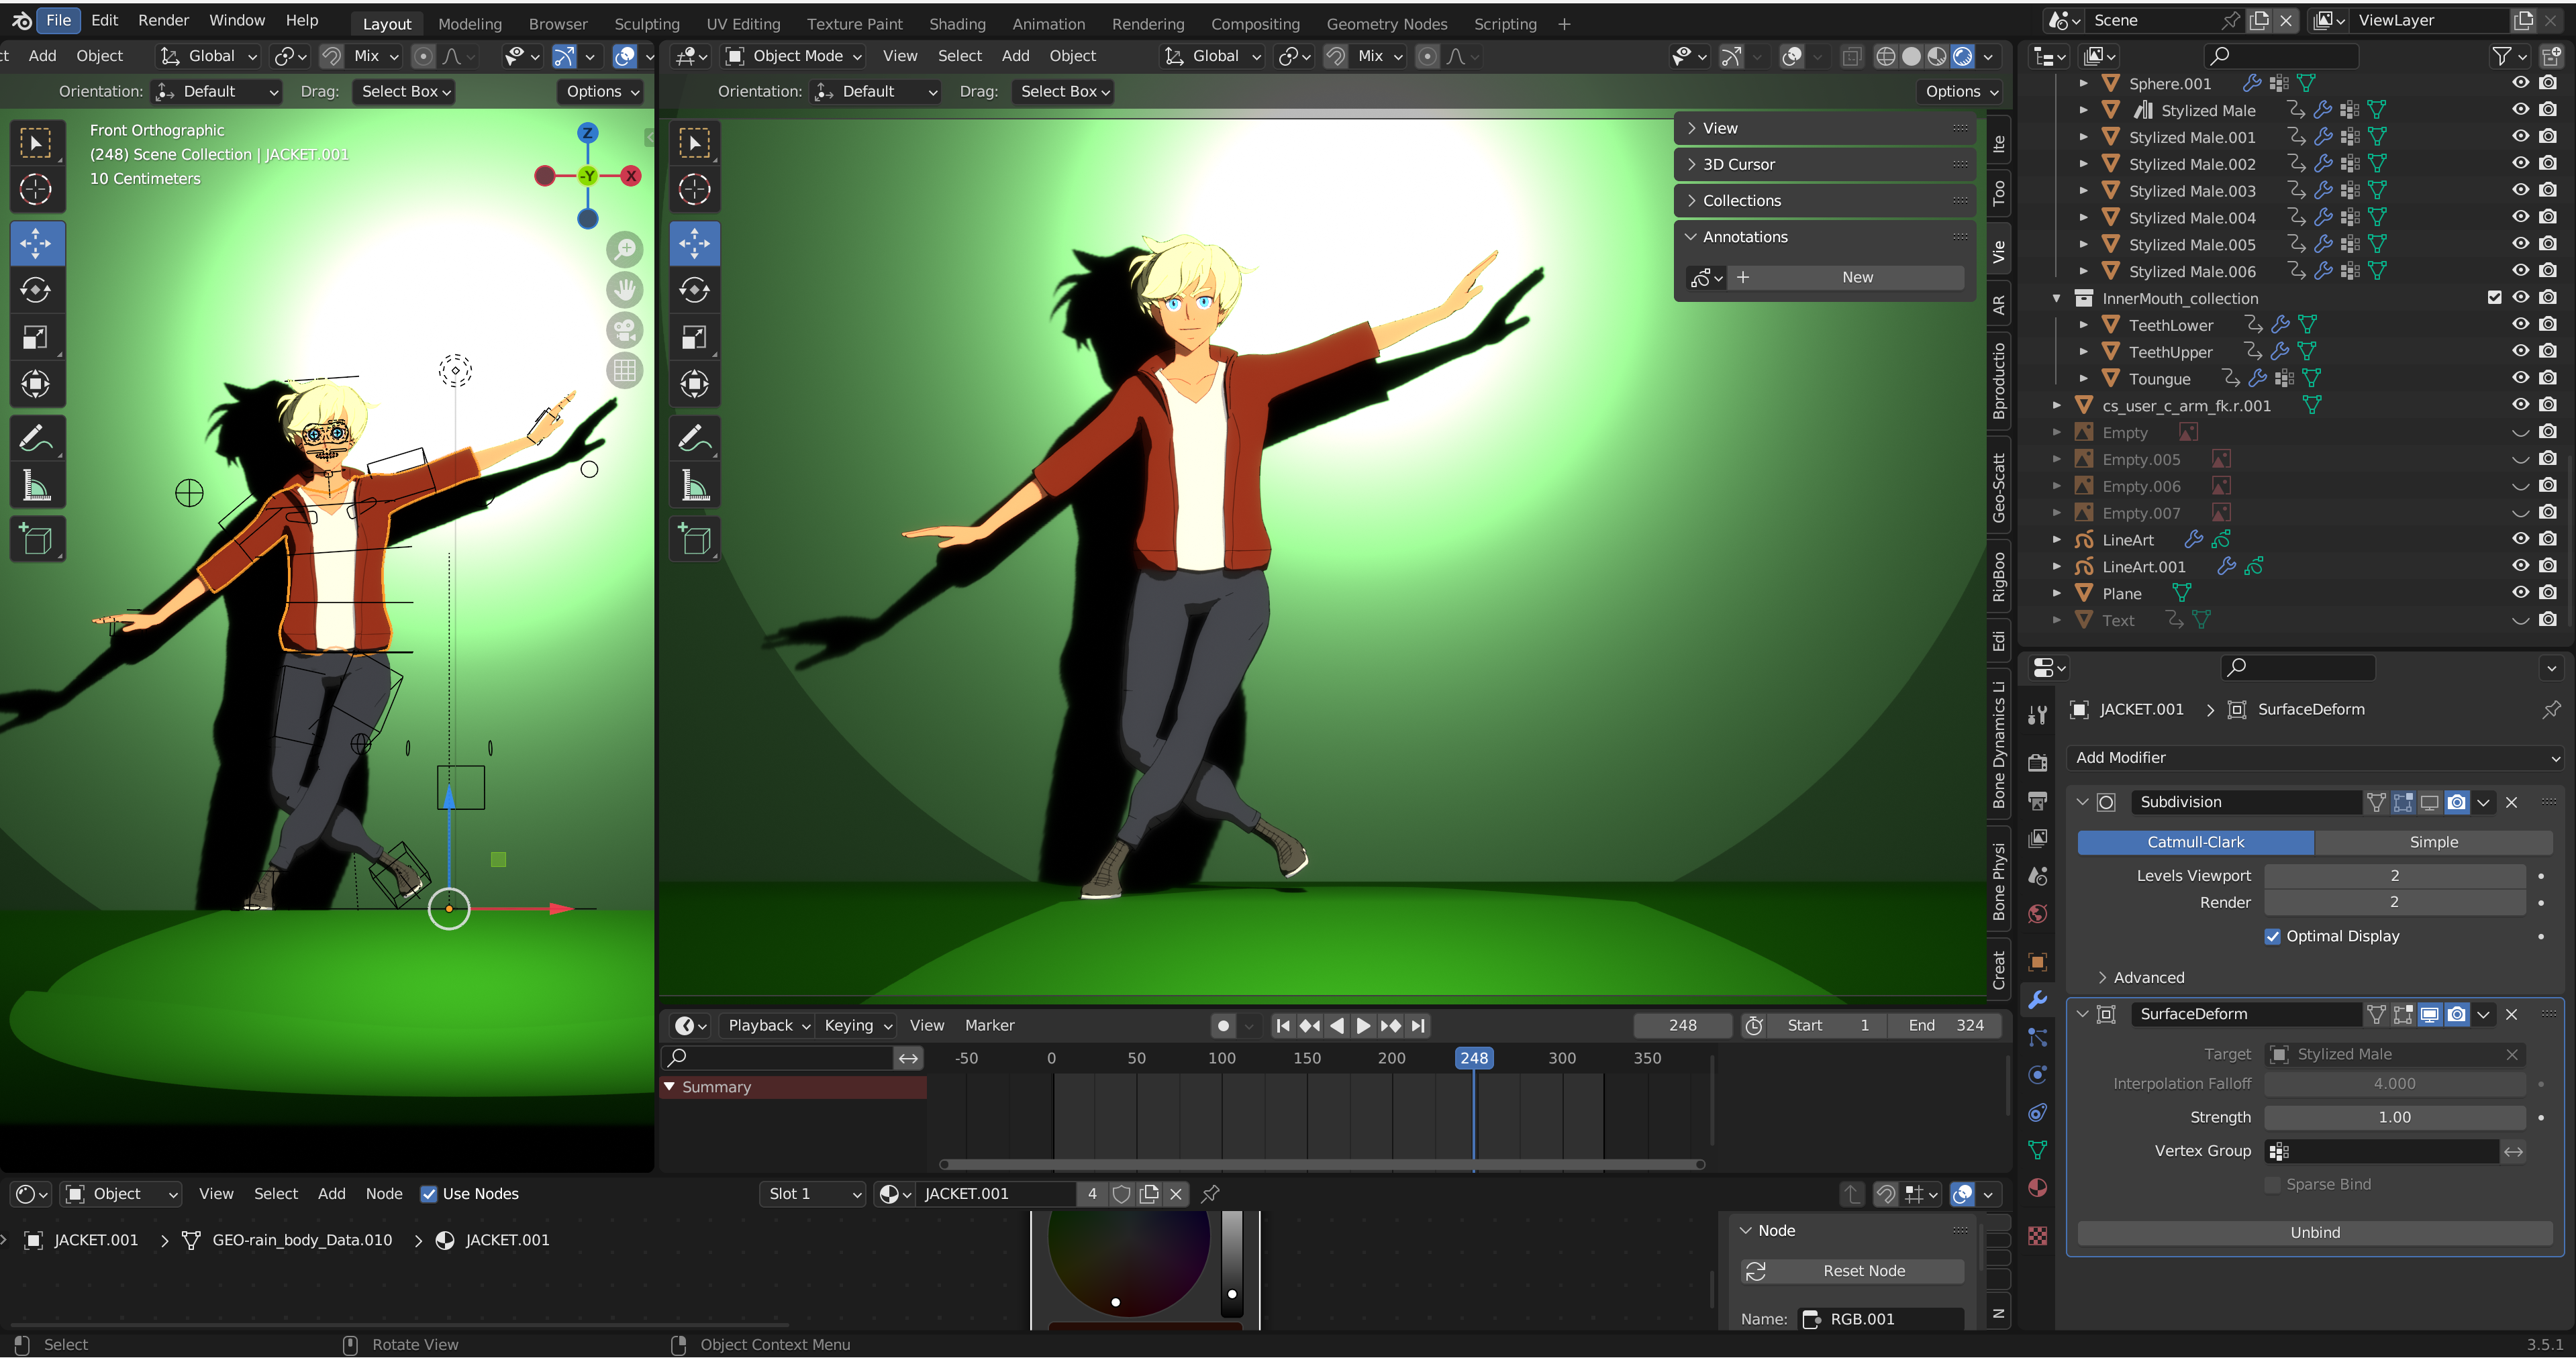Open the Modifiers wrench tab in Properties

click(2038, 999)
